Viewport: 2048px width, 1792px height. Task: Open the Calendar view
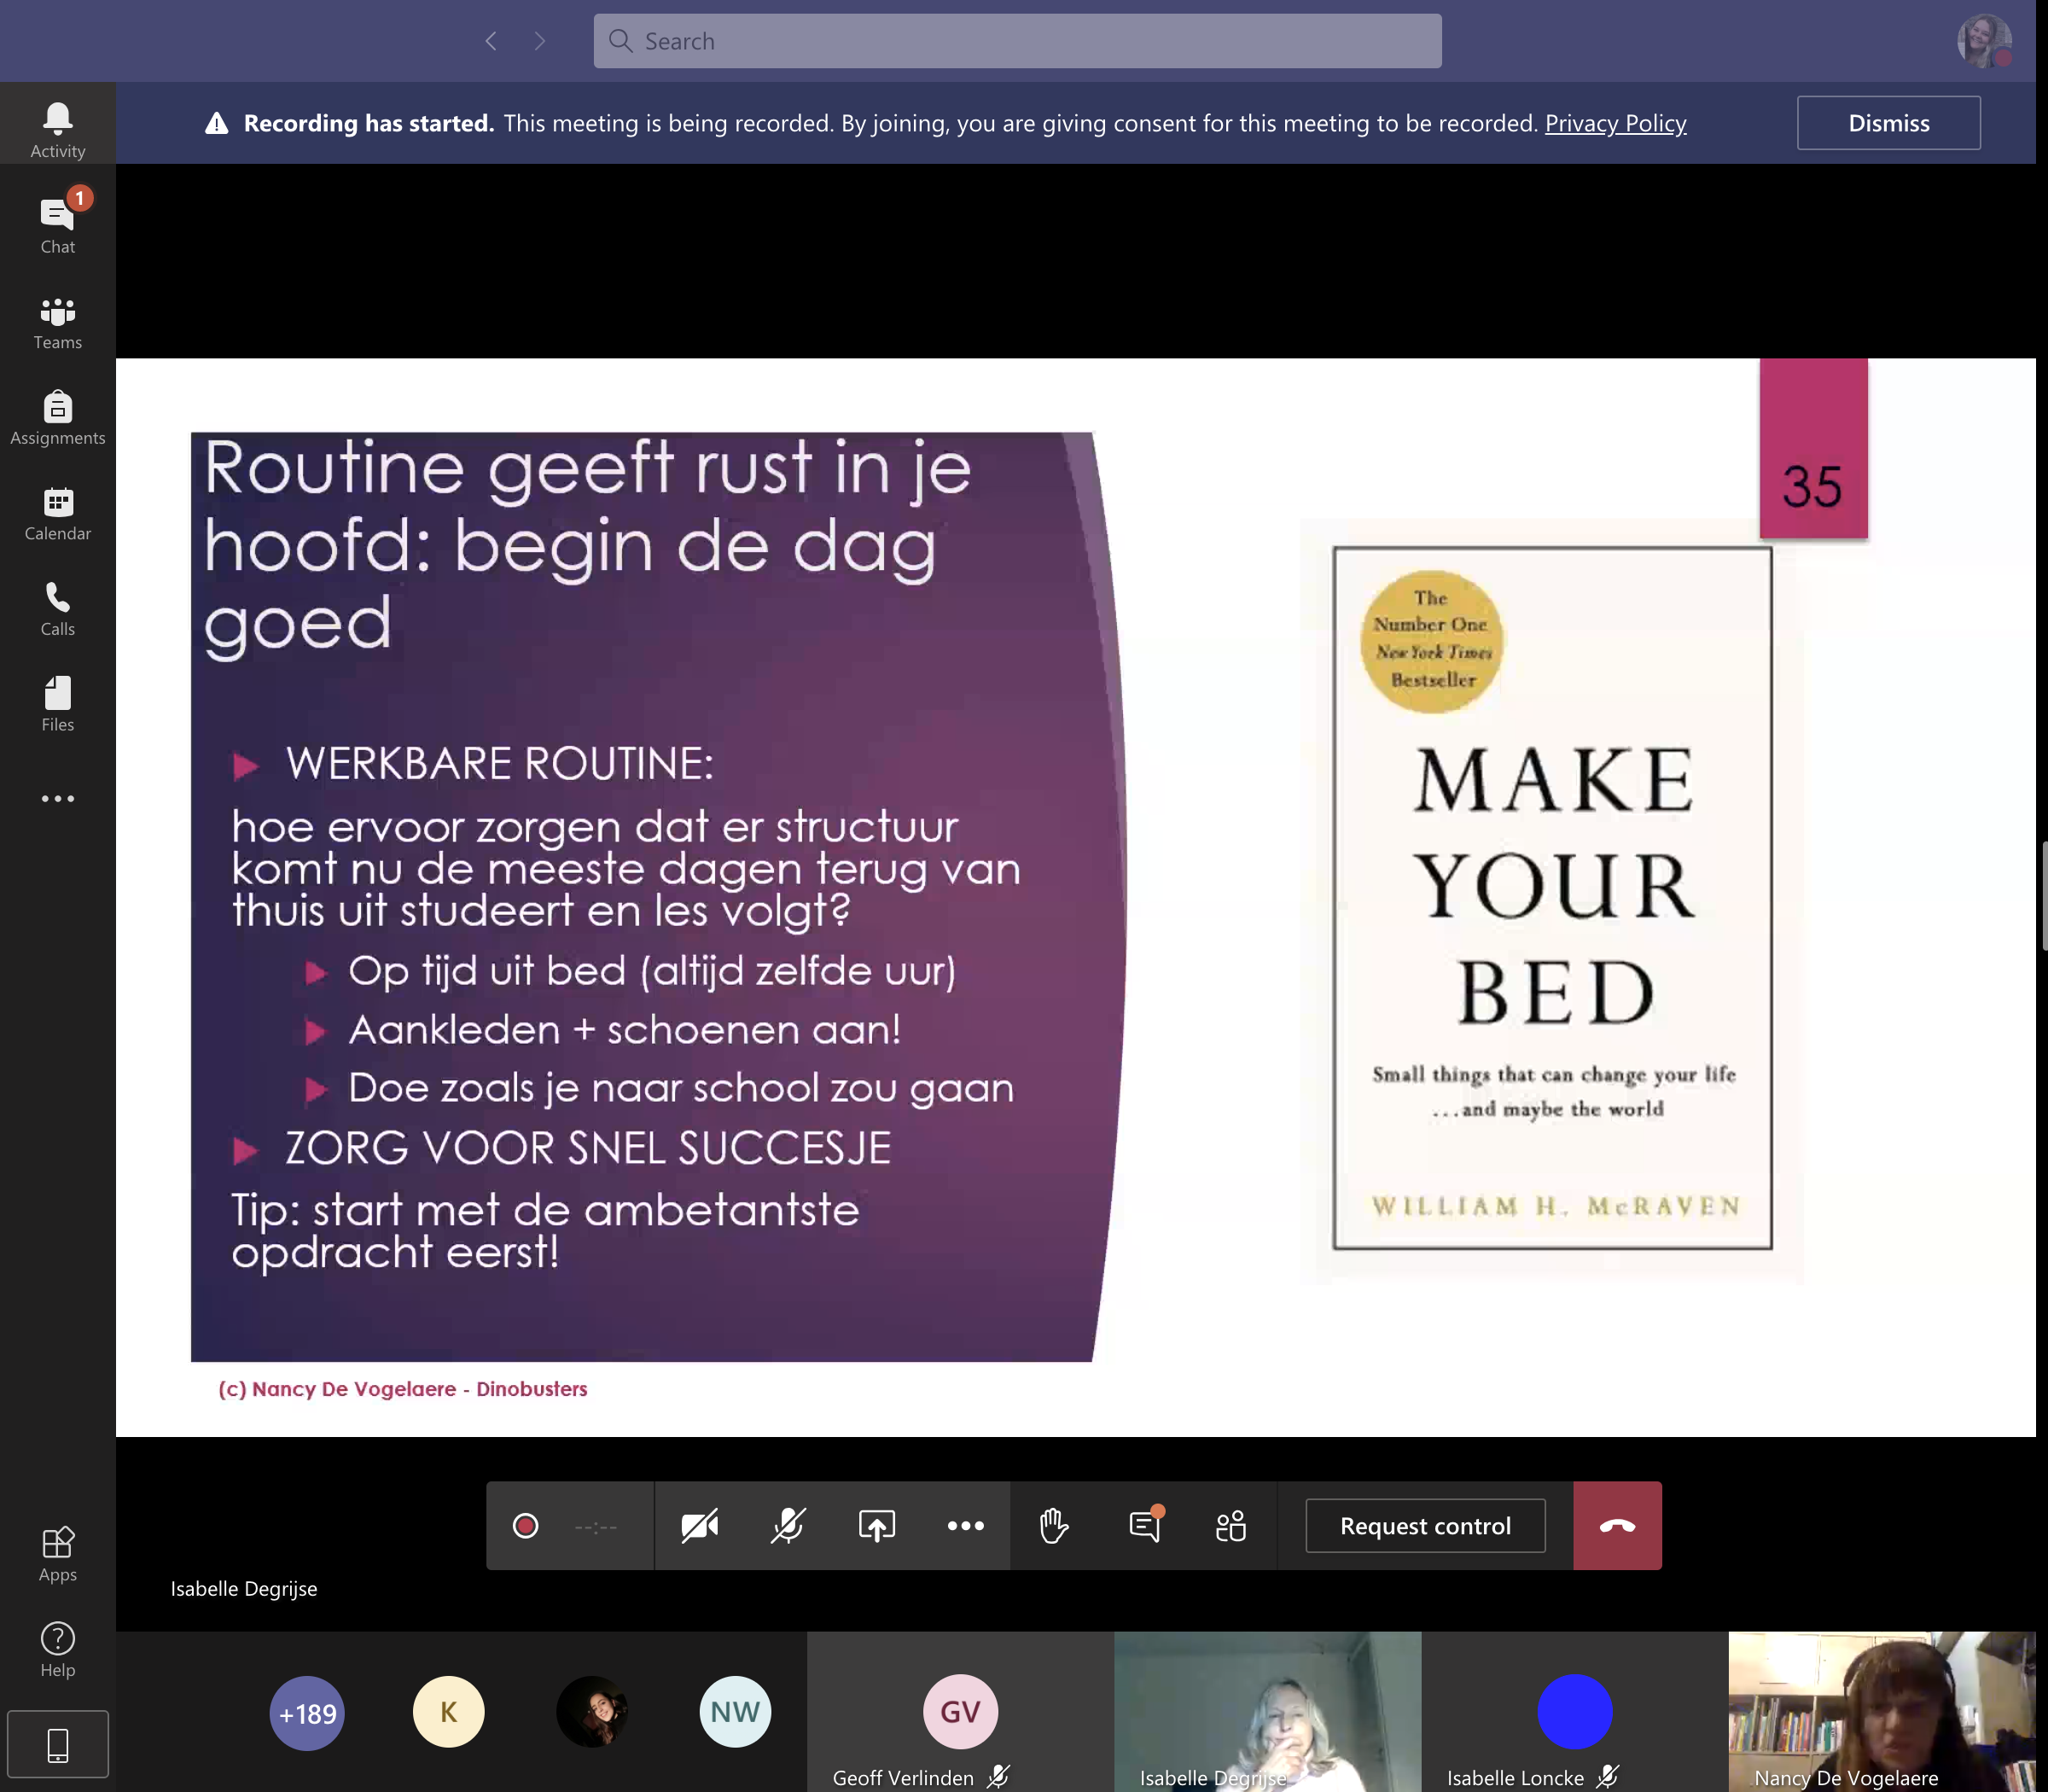(x=57, y=513)
